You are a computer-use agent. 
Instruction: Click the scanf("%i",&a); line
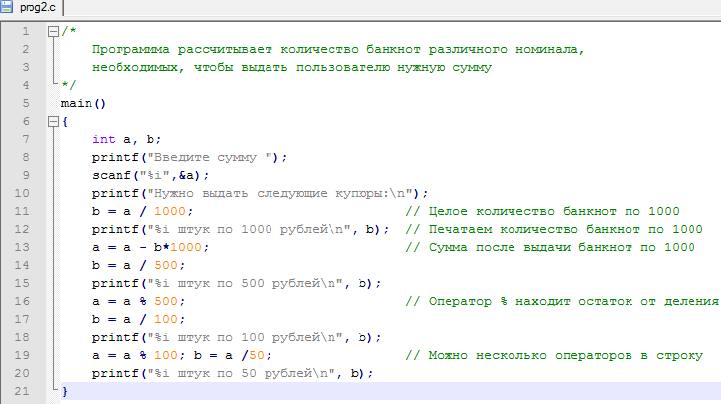pos(150,176)
